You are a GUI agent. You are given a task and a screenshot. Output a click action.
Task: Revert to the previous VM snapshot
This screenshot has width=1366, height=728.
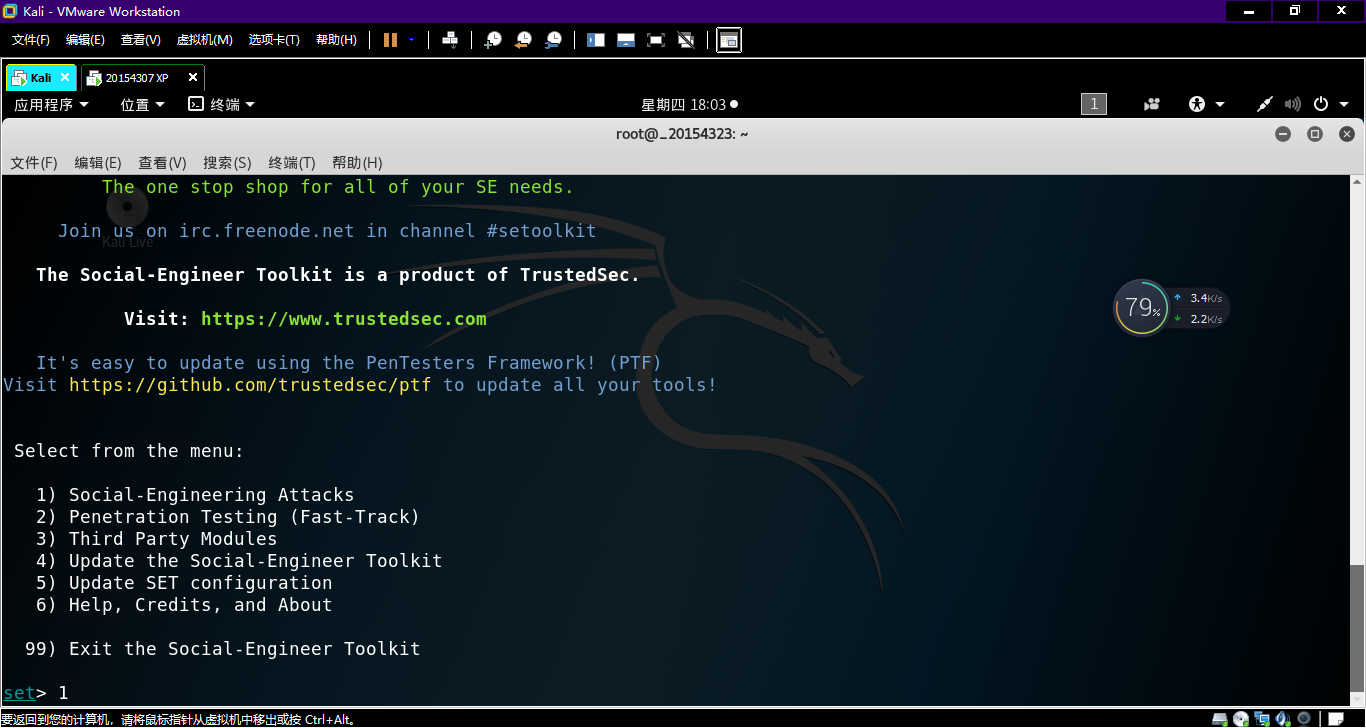523,40
